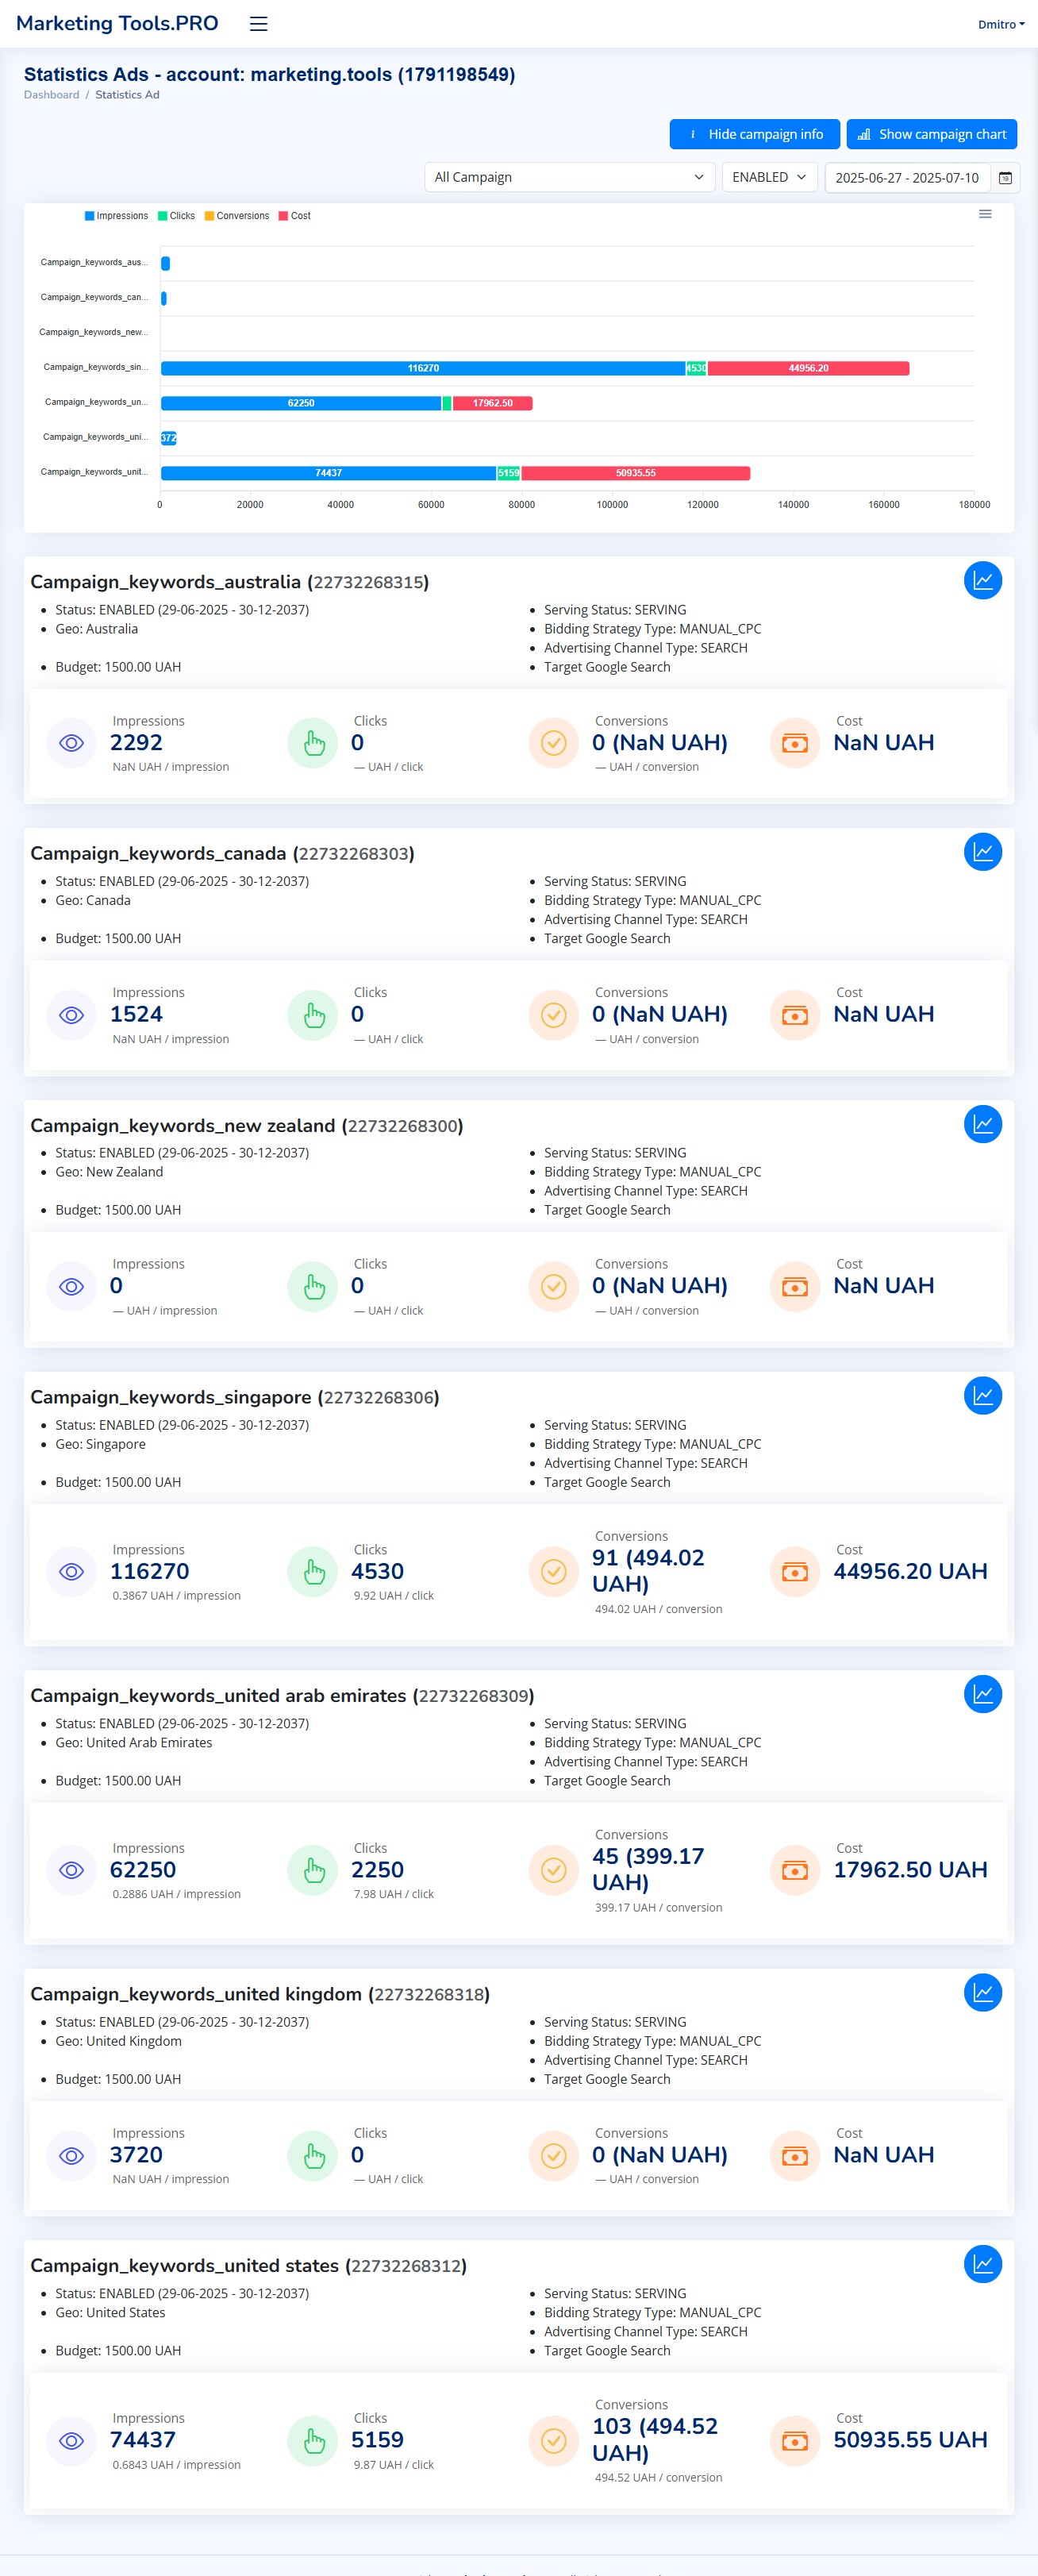Open chart icon for Campaign_keywords_united states
The height and width of the screenshot is (2576, 1038).
(x=982, y=2264)
